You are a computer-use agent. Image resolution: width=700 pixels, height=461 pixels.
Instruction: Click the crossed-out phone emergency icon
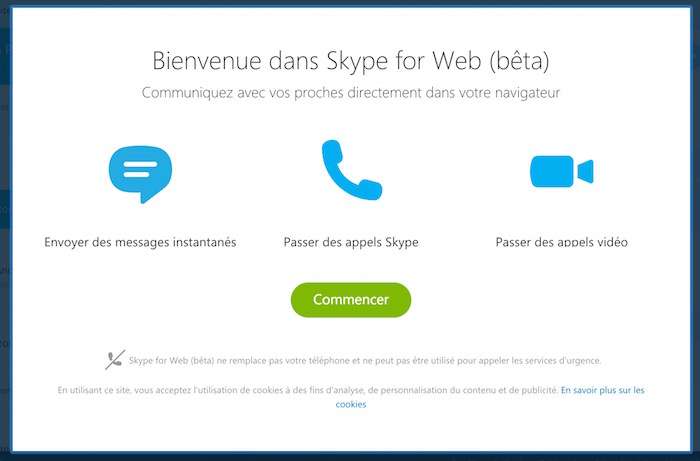pos(112,360)
